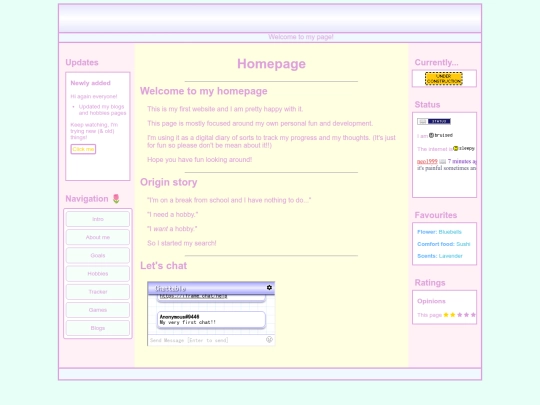Click the 'Status' sidebar heading
The image size is (540, 405).
click(x=427, y=105)
